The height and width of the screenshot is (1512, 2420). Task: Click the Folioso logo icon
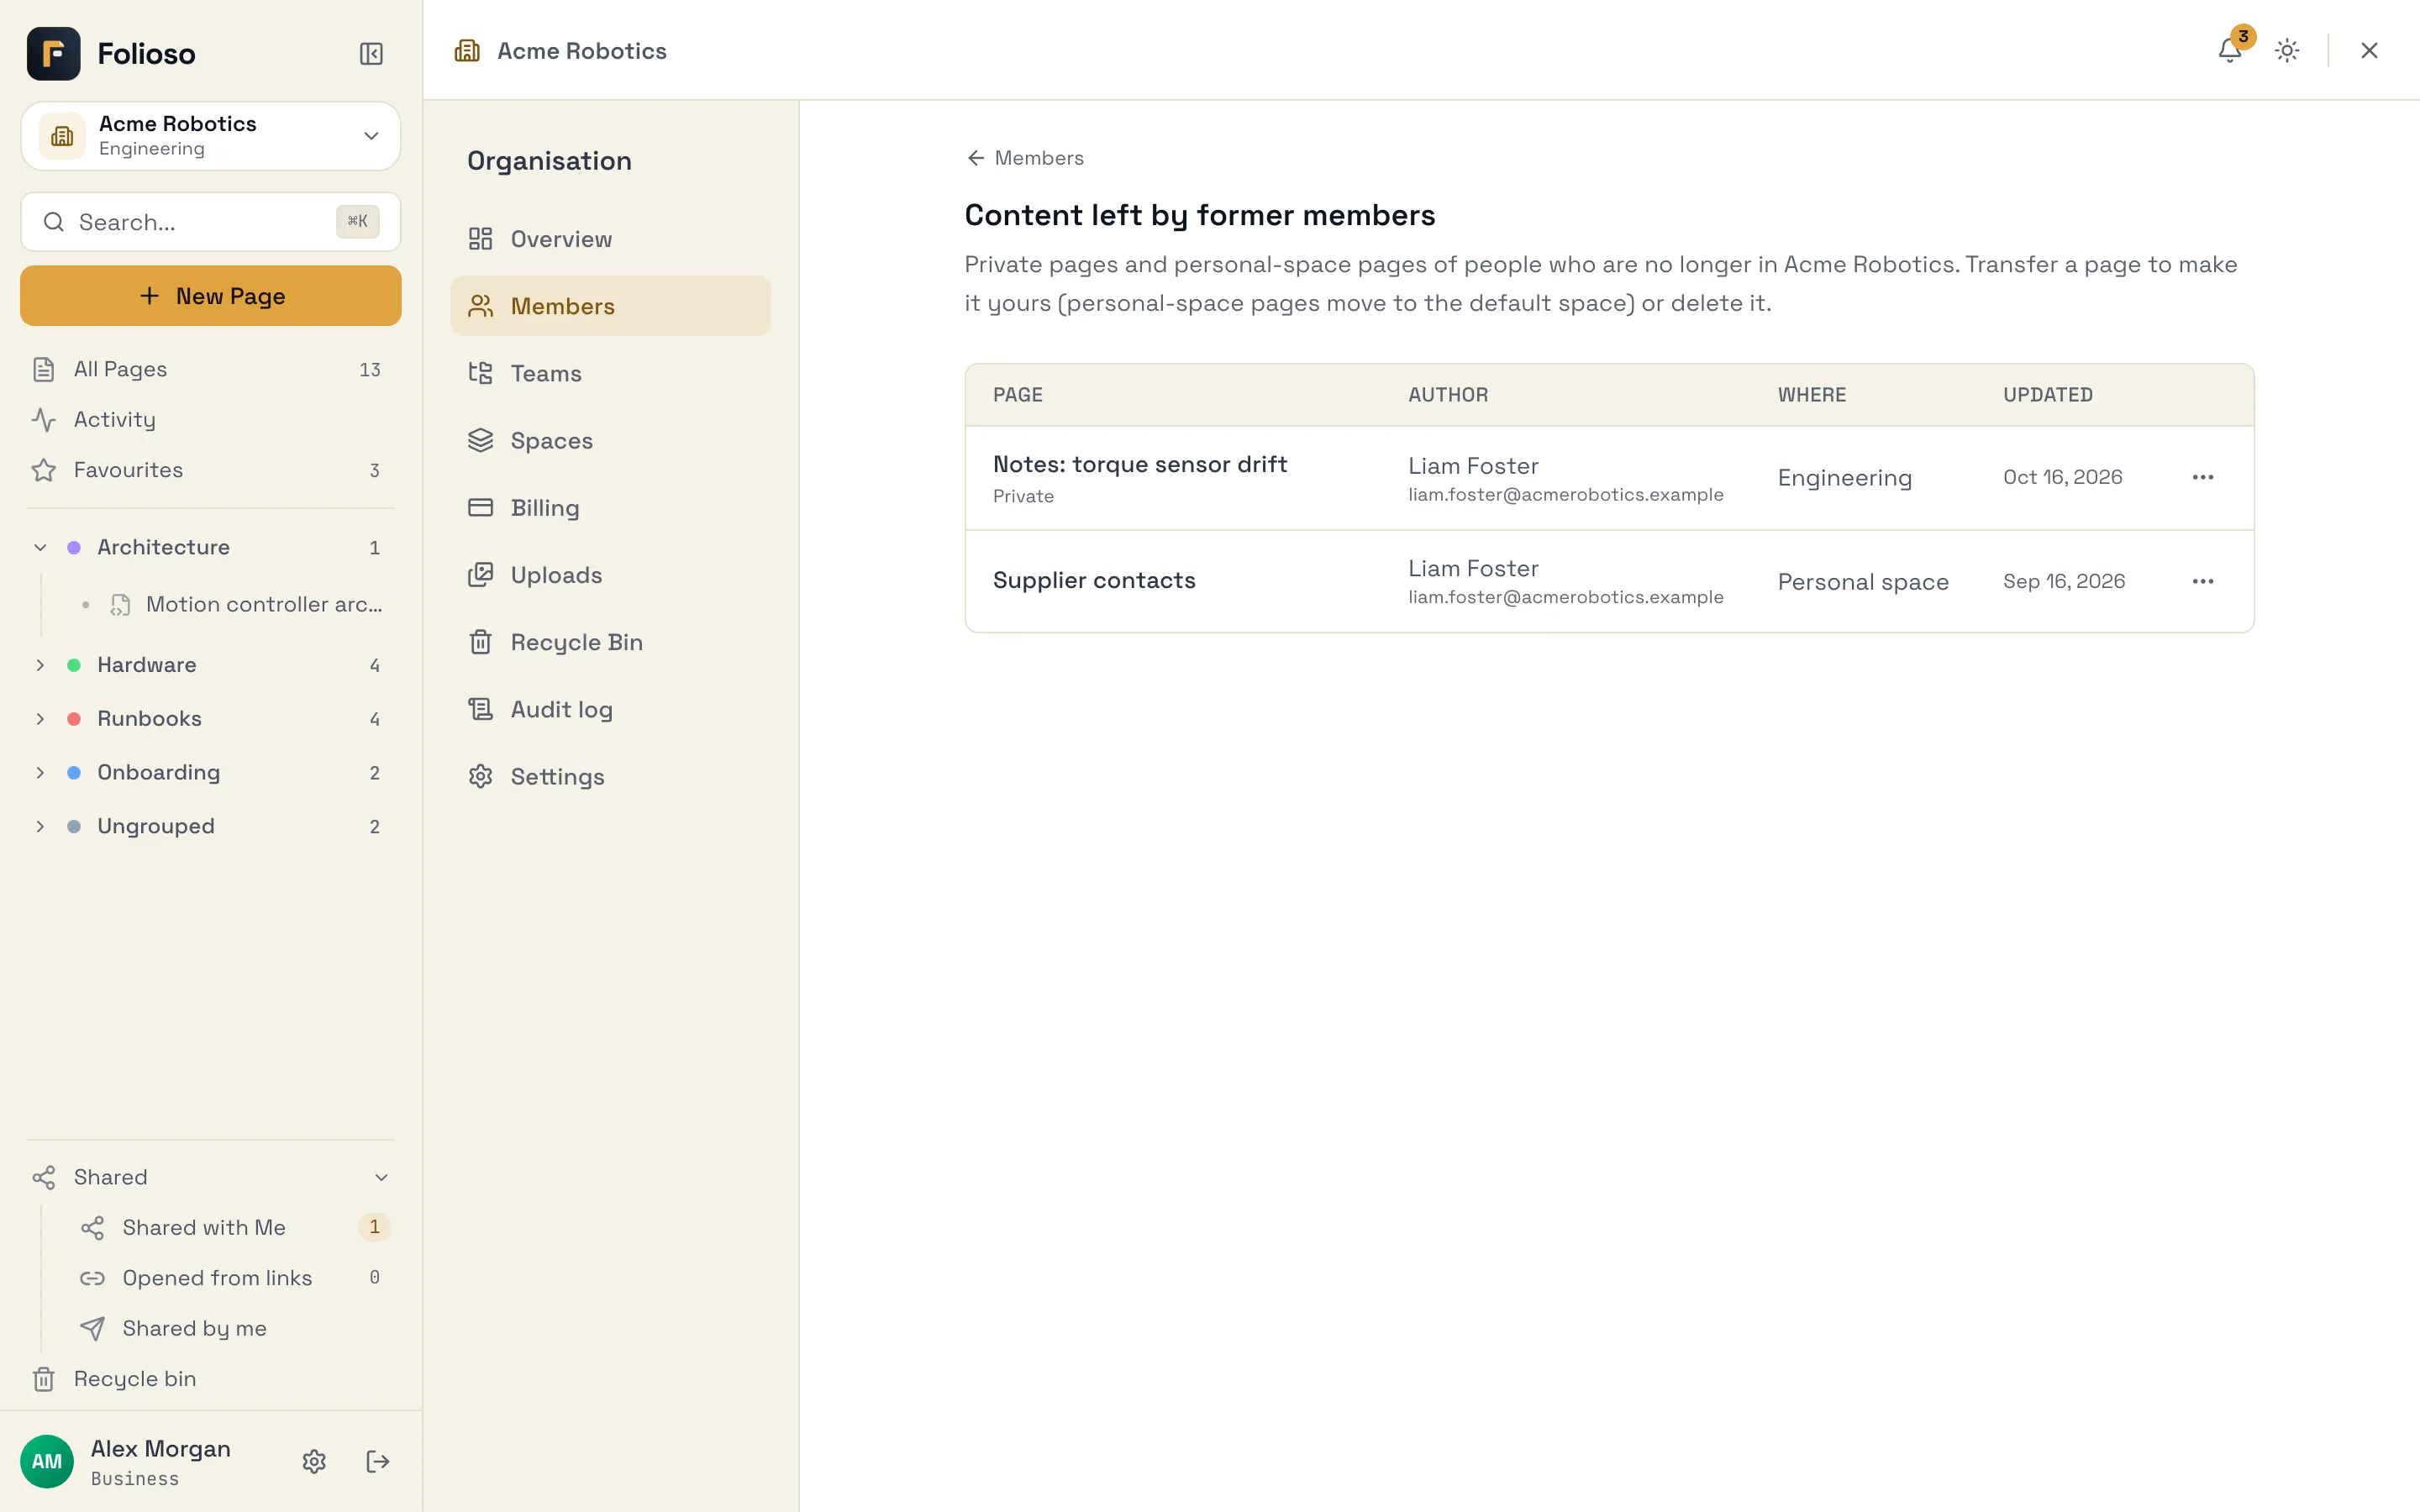[x=54, y=53]
